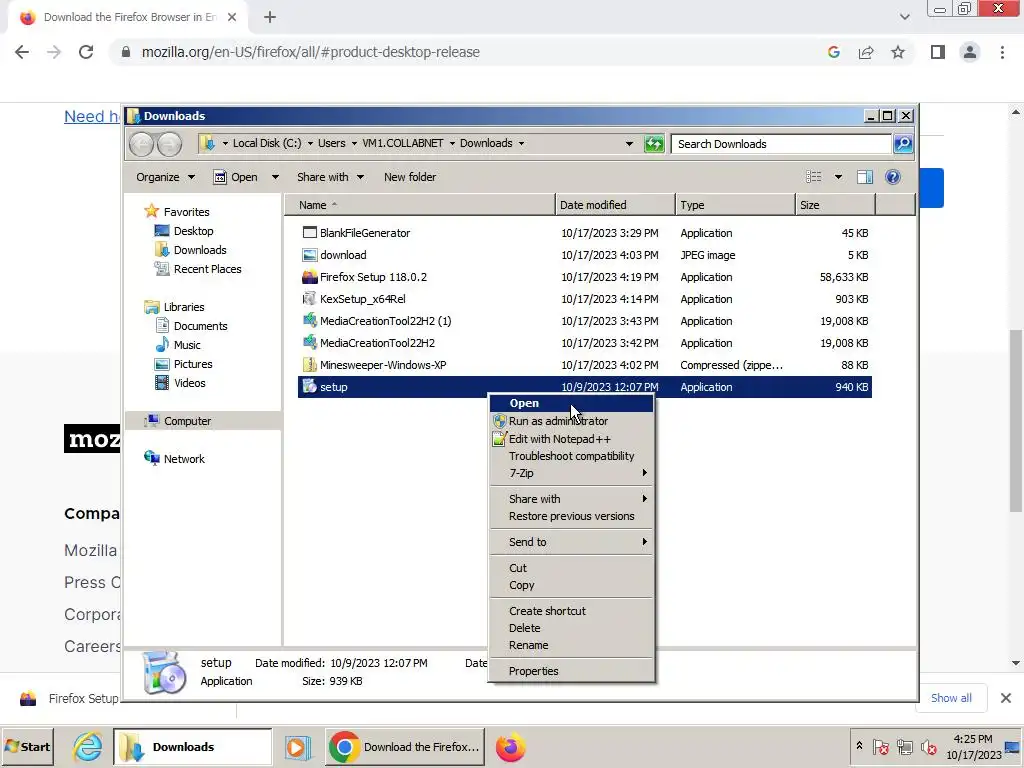Expand the Downloads breadcrumb arrow

pos(521,144)
